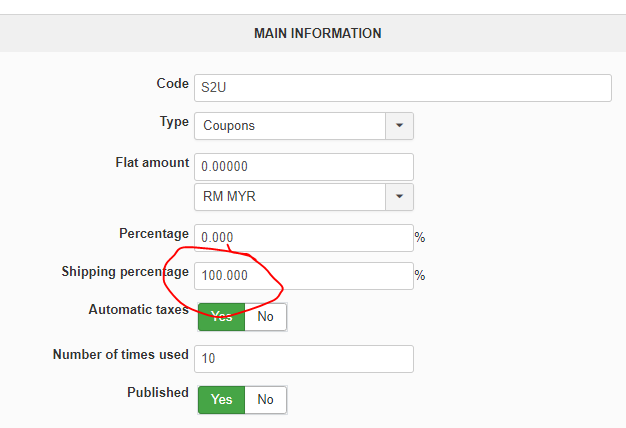Click the Published label text
626x428 pixels.
coord(157,393)
